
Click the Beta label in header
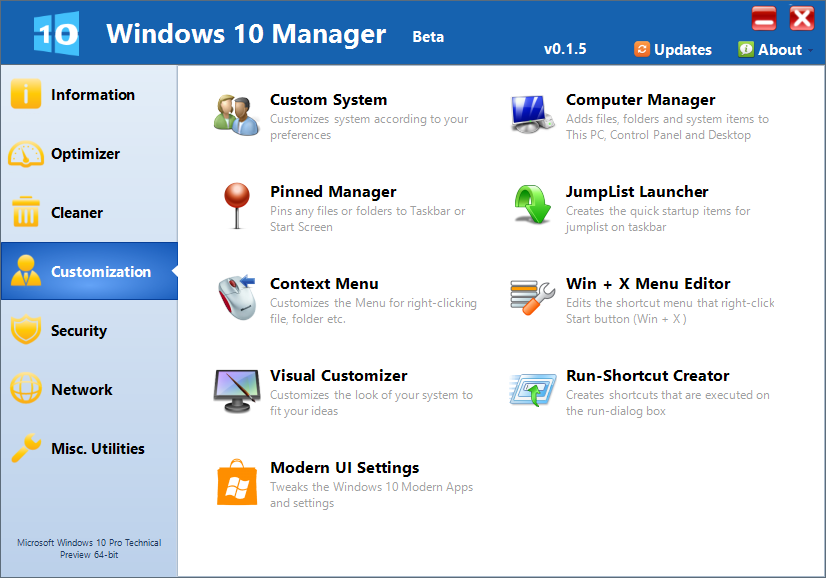tap(428, 37)
